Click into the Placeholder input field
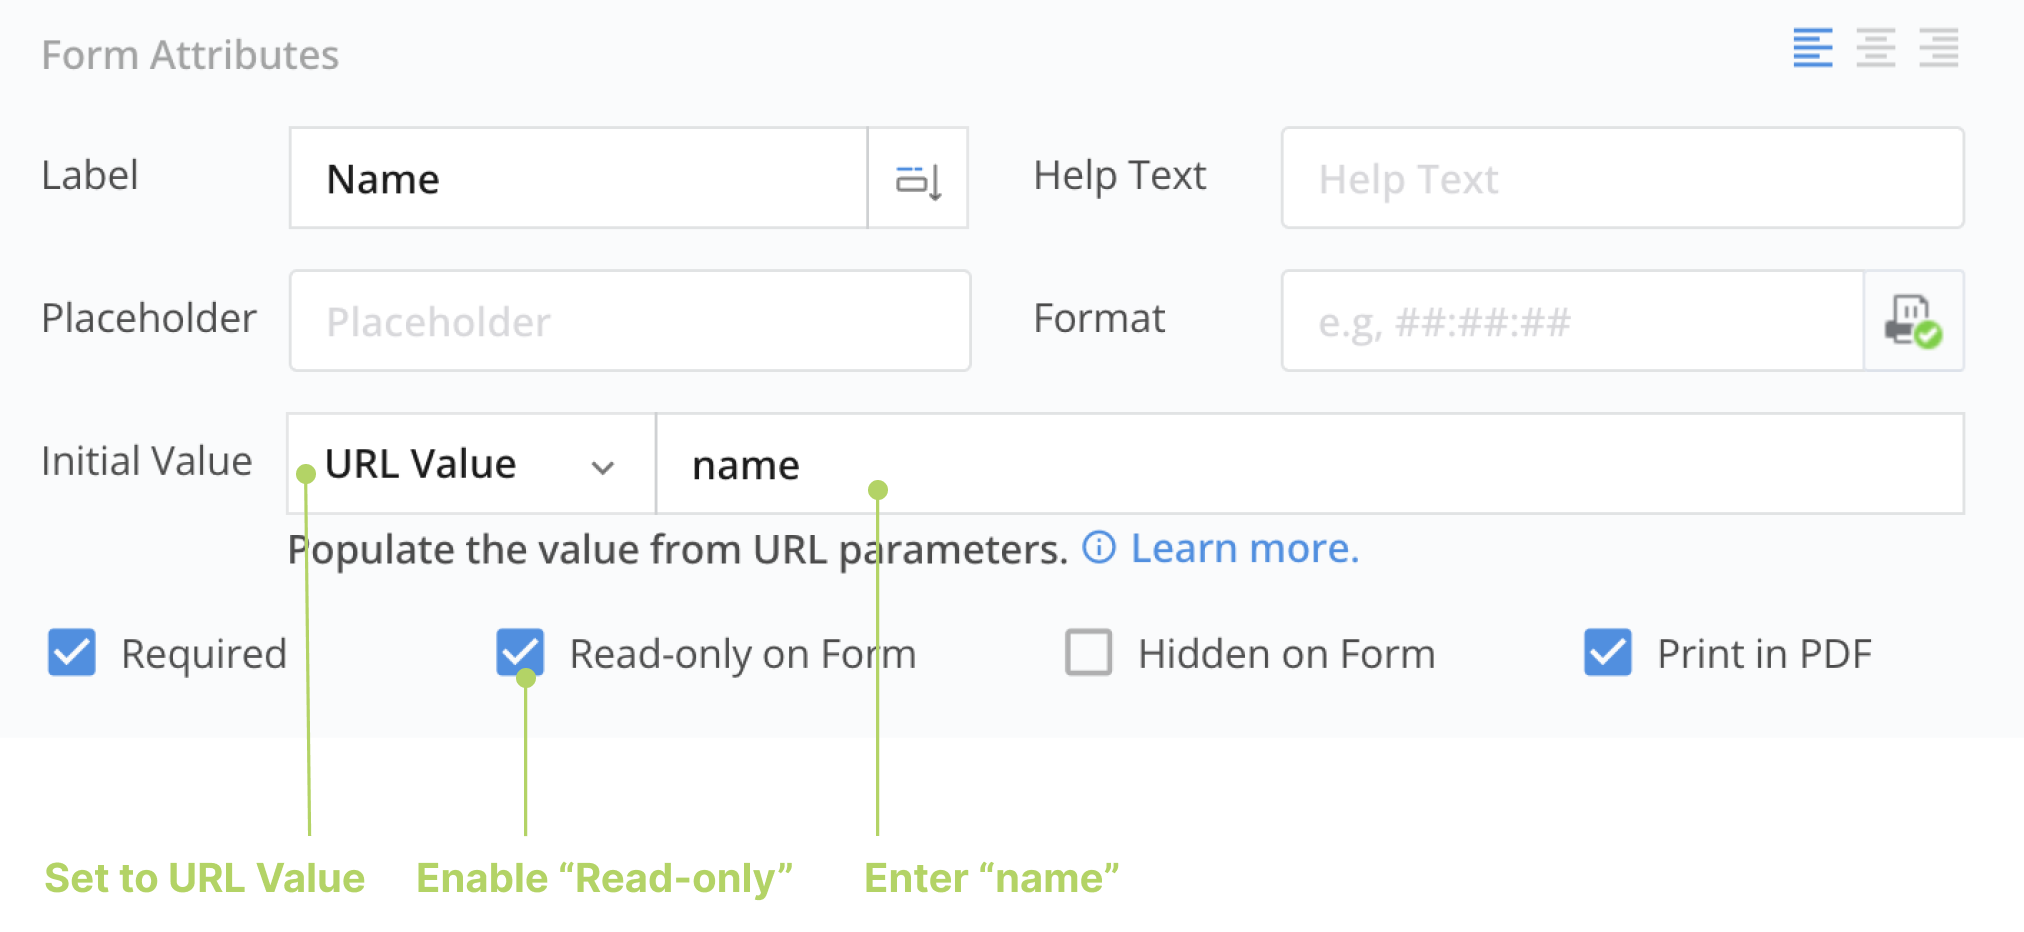This screenshot has width=2024, height=932. coord(630,321)
